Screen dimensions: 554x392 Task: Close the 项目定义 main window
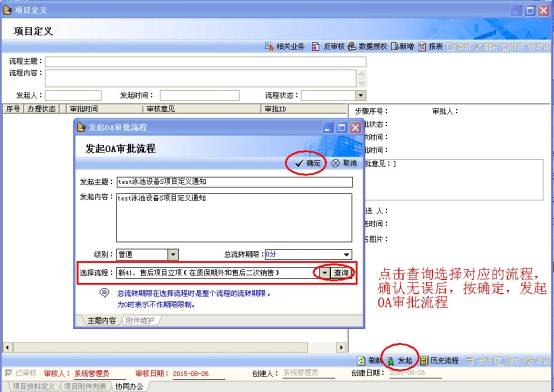[x=544, y=10]
